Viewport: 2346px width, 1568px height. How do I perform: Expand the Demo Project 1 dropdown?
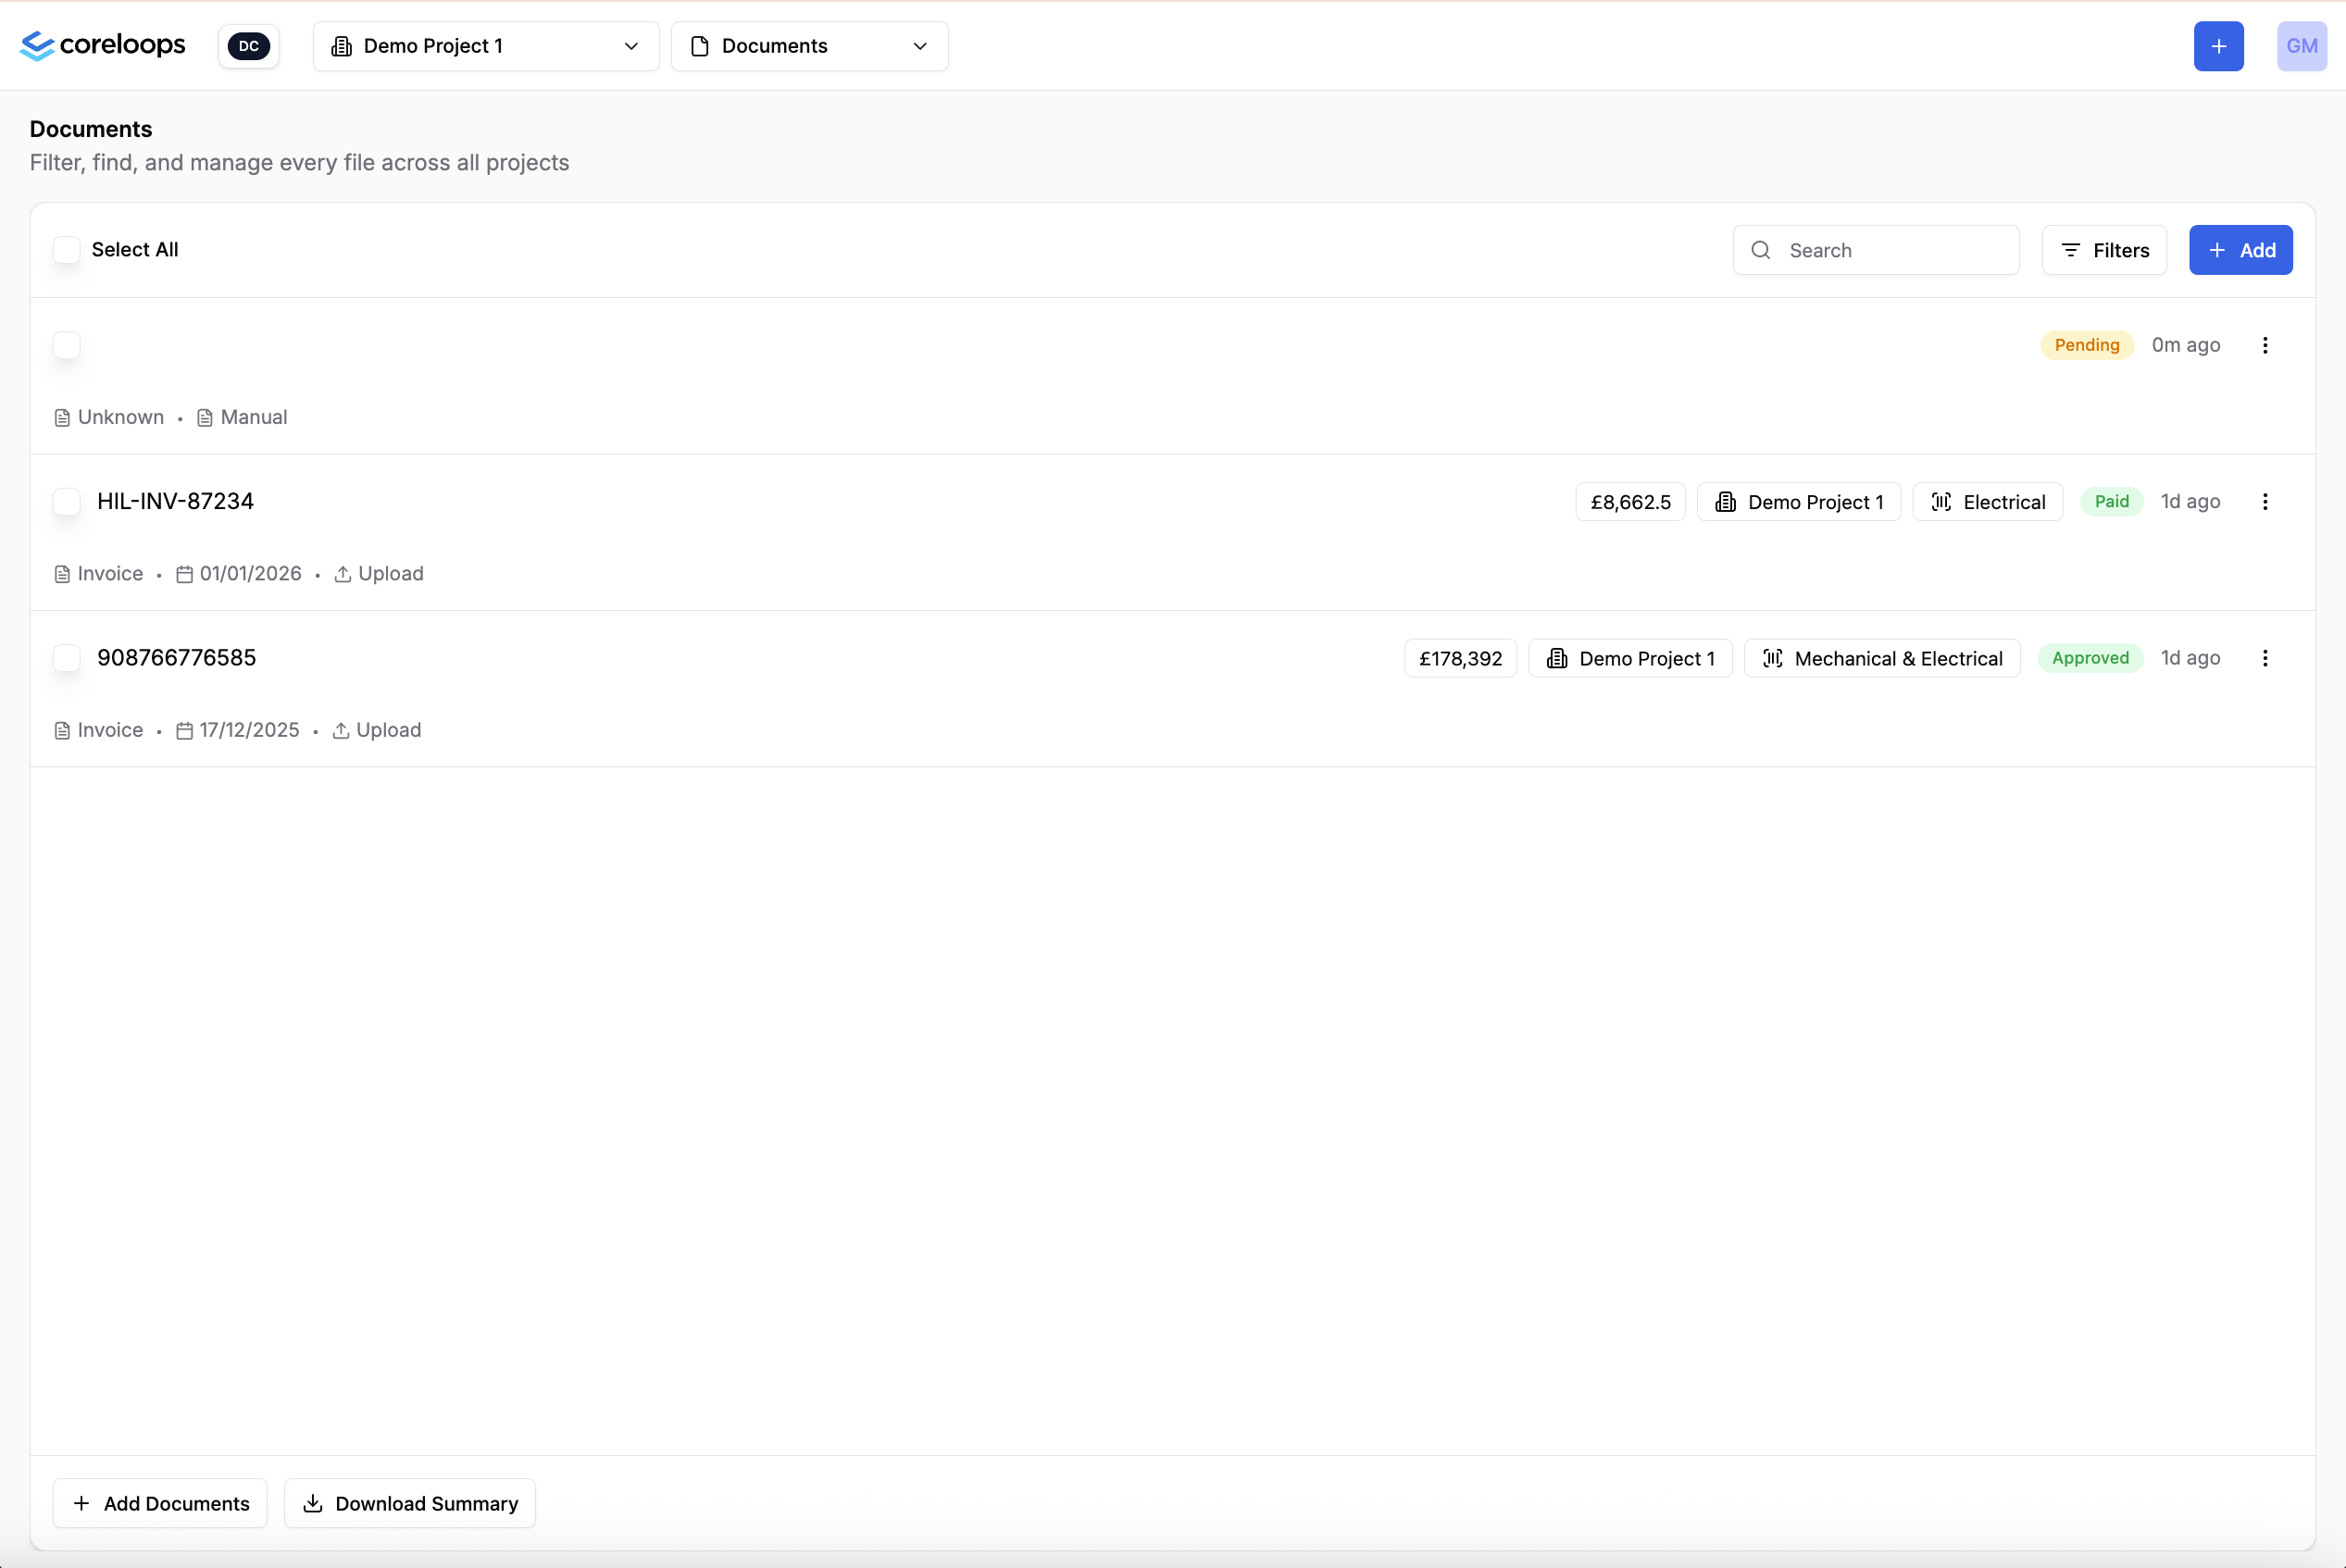point(486,46)
